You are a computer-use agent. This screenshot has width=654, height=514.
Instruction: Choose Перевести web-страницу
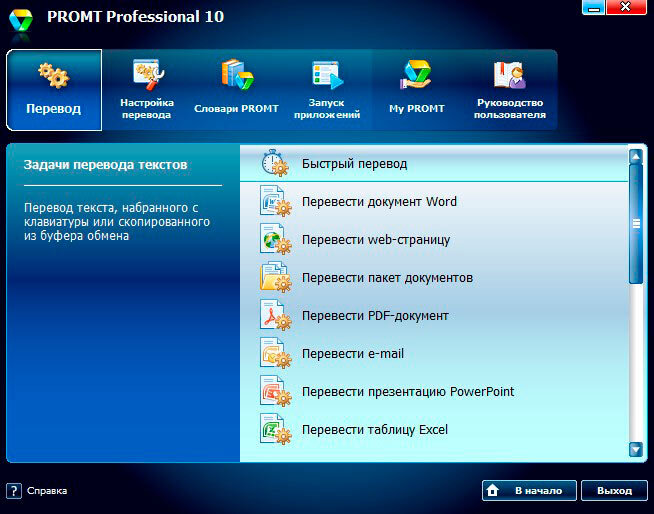(x=434, y=239)
